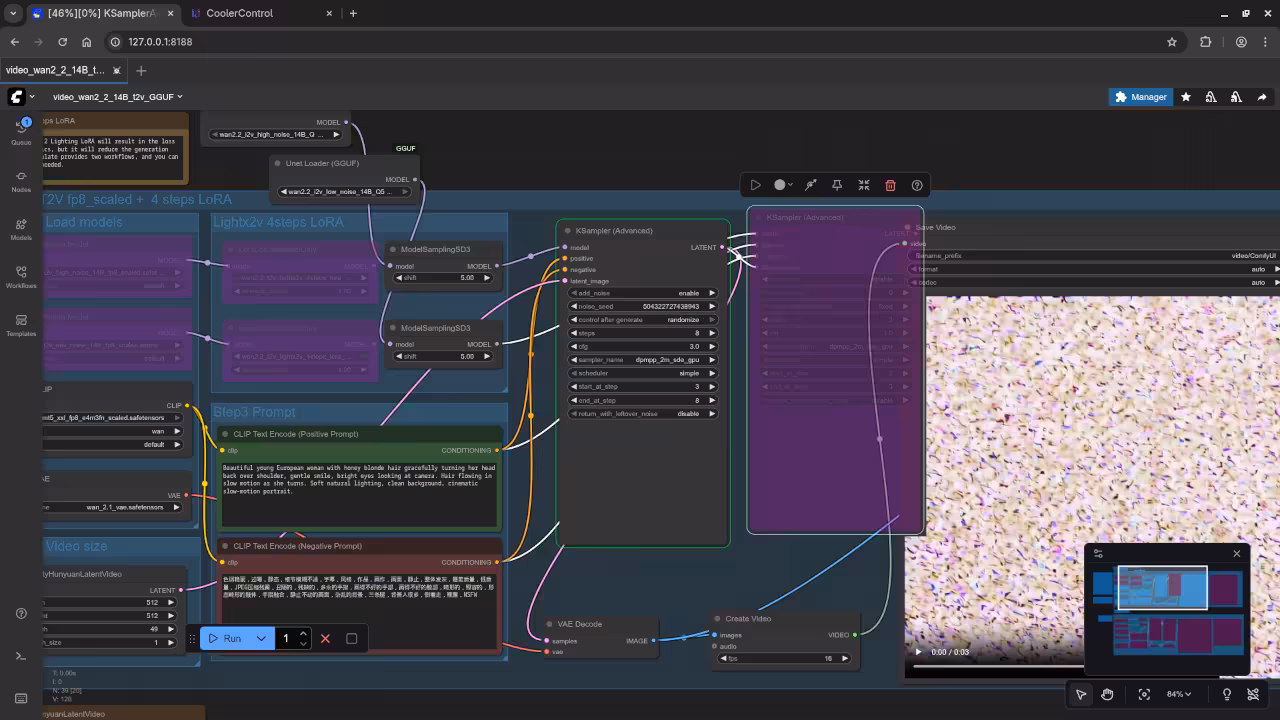Open the 84% zoom level dropdown
Image resolution: width=1280 pixels, height=720 pixels.
point(1179,694)
